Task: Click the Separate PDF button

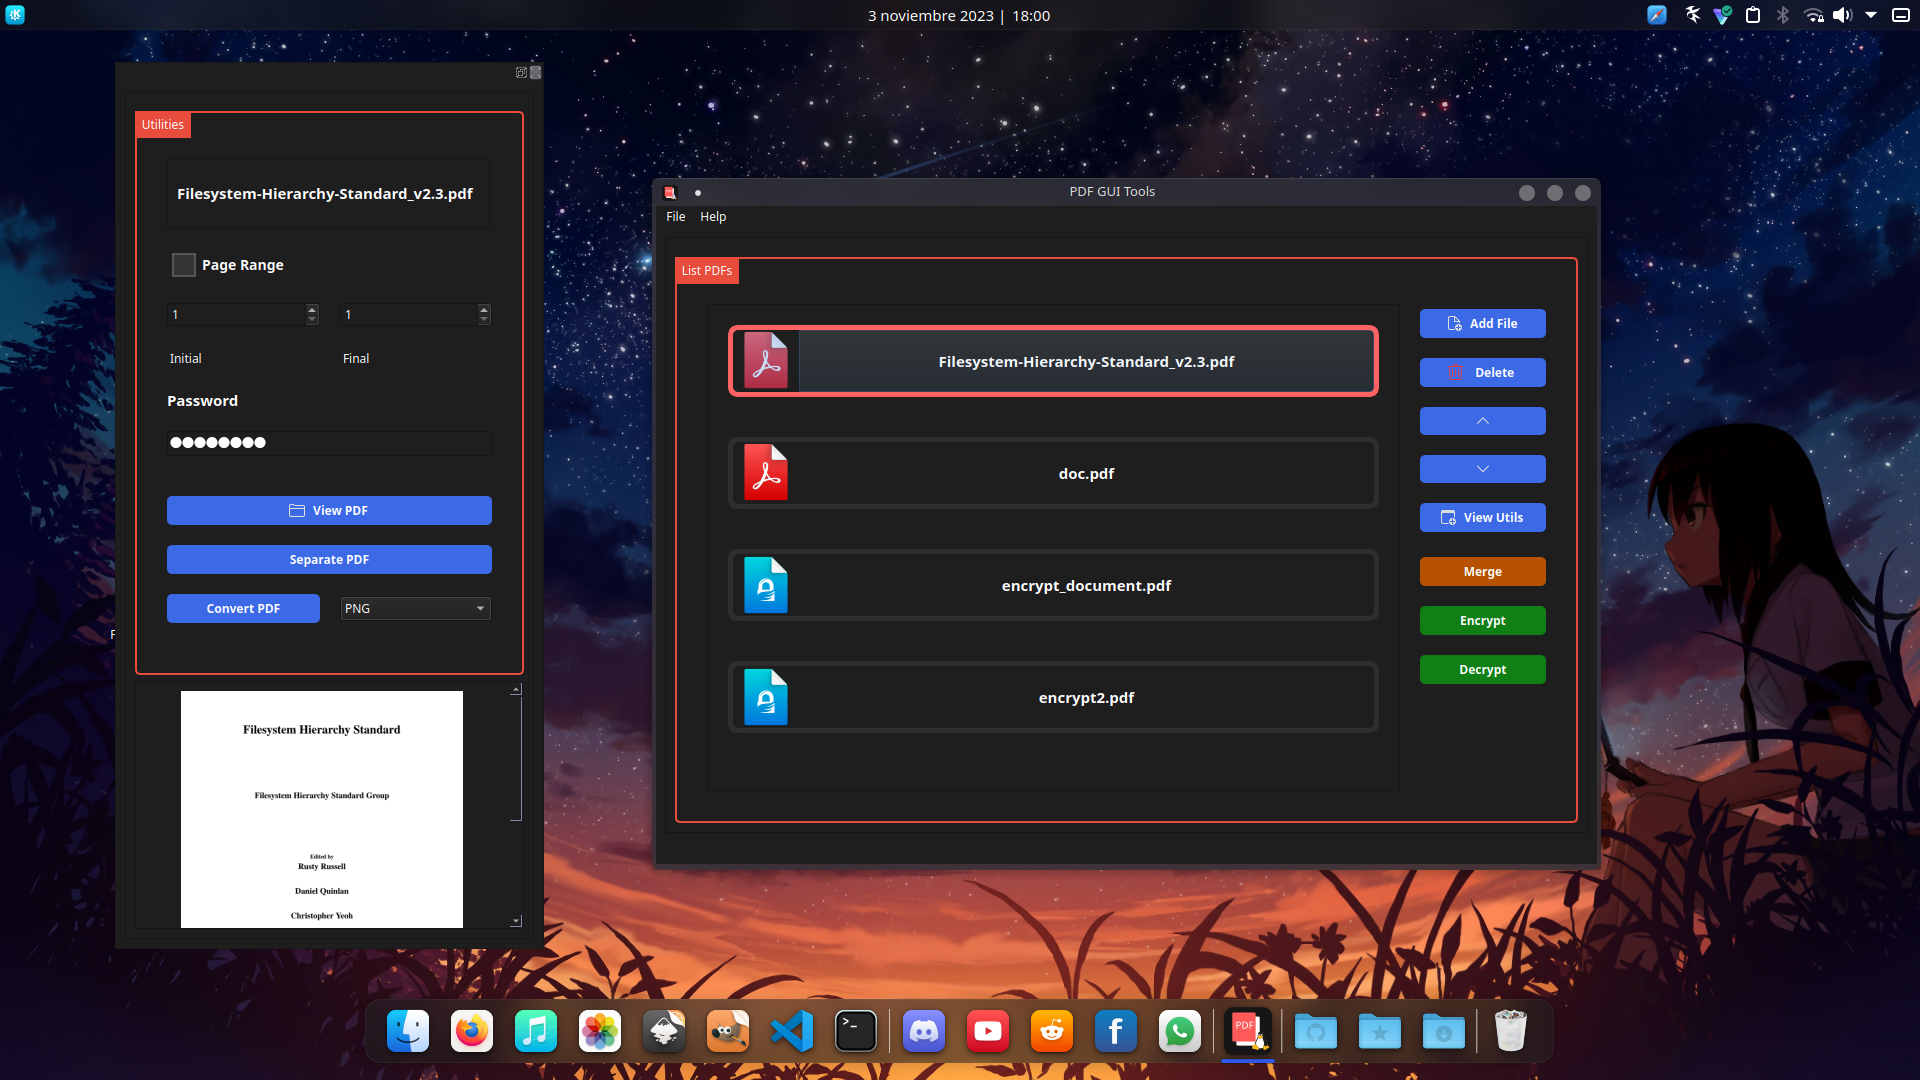Action: point(329,559)
